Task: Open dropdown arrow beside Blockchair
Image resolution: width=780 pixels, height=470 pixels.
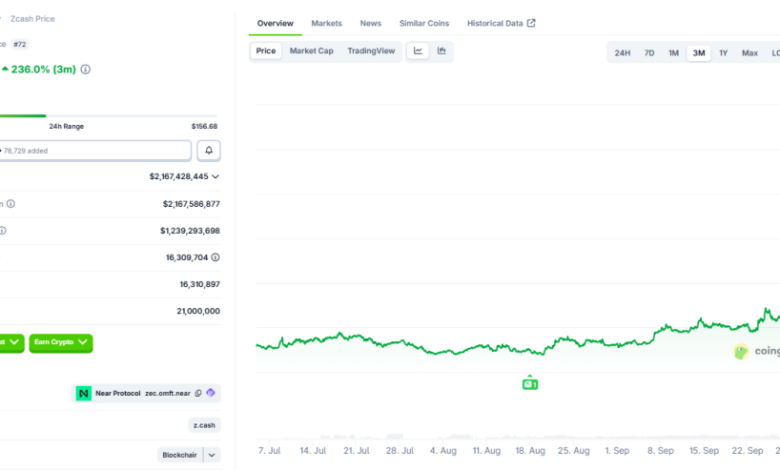Action: (211, 455)
